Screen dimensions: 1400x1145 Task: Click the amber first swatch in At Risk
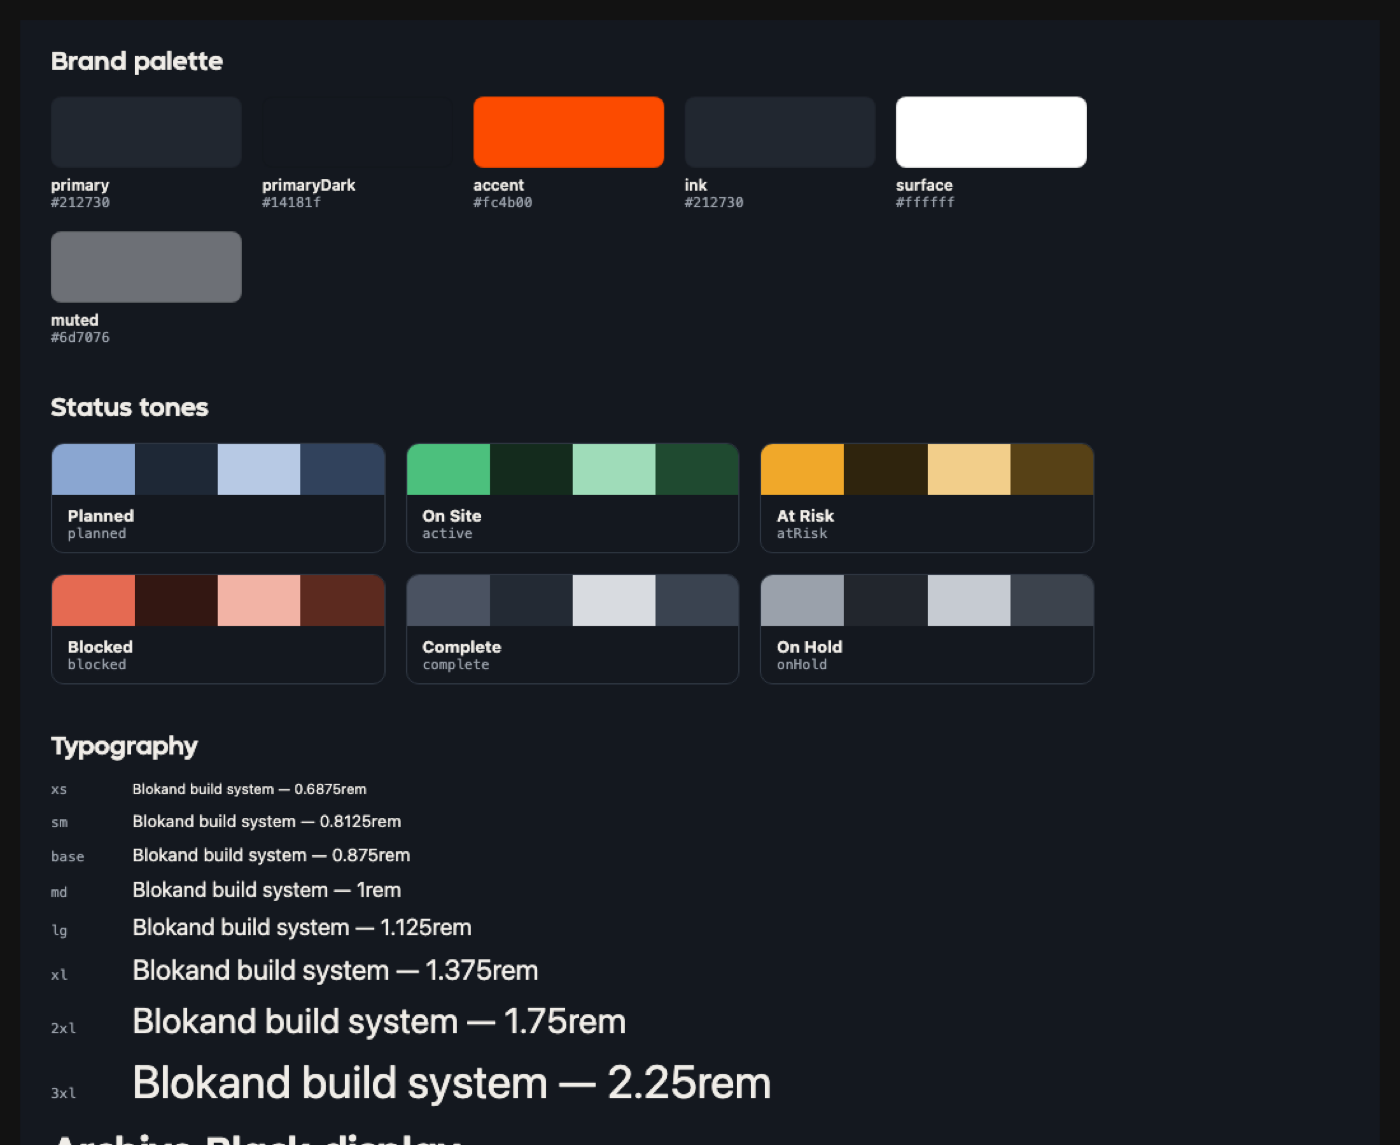point(803,469)
